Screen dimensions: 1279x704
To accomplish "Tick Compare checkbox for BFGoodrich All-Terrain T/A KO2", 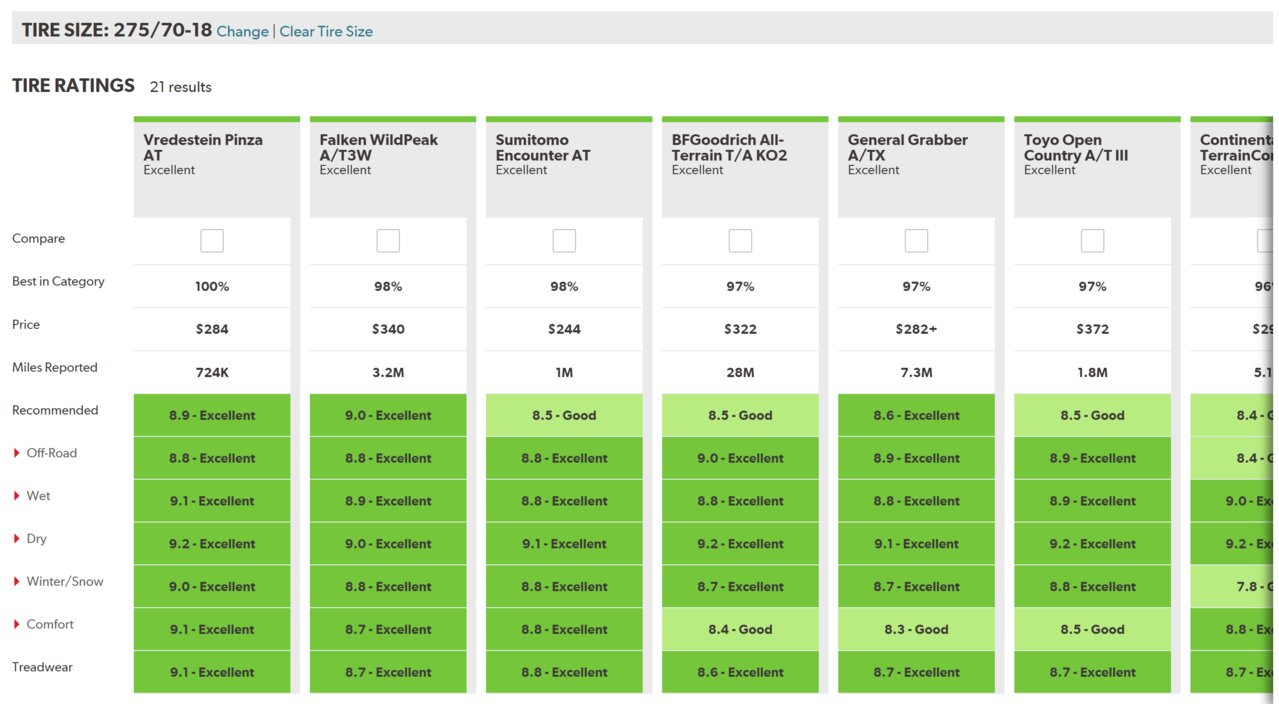I will [740, 241].
